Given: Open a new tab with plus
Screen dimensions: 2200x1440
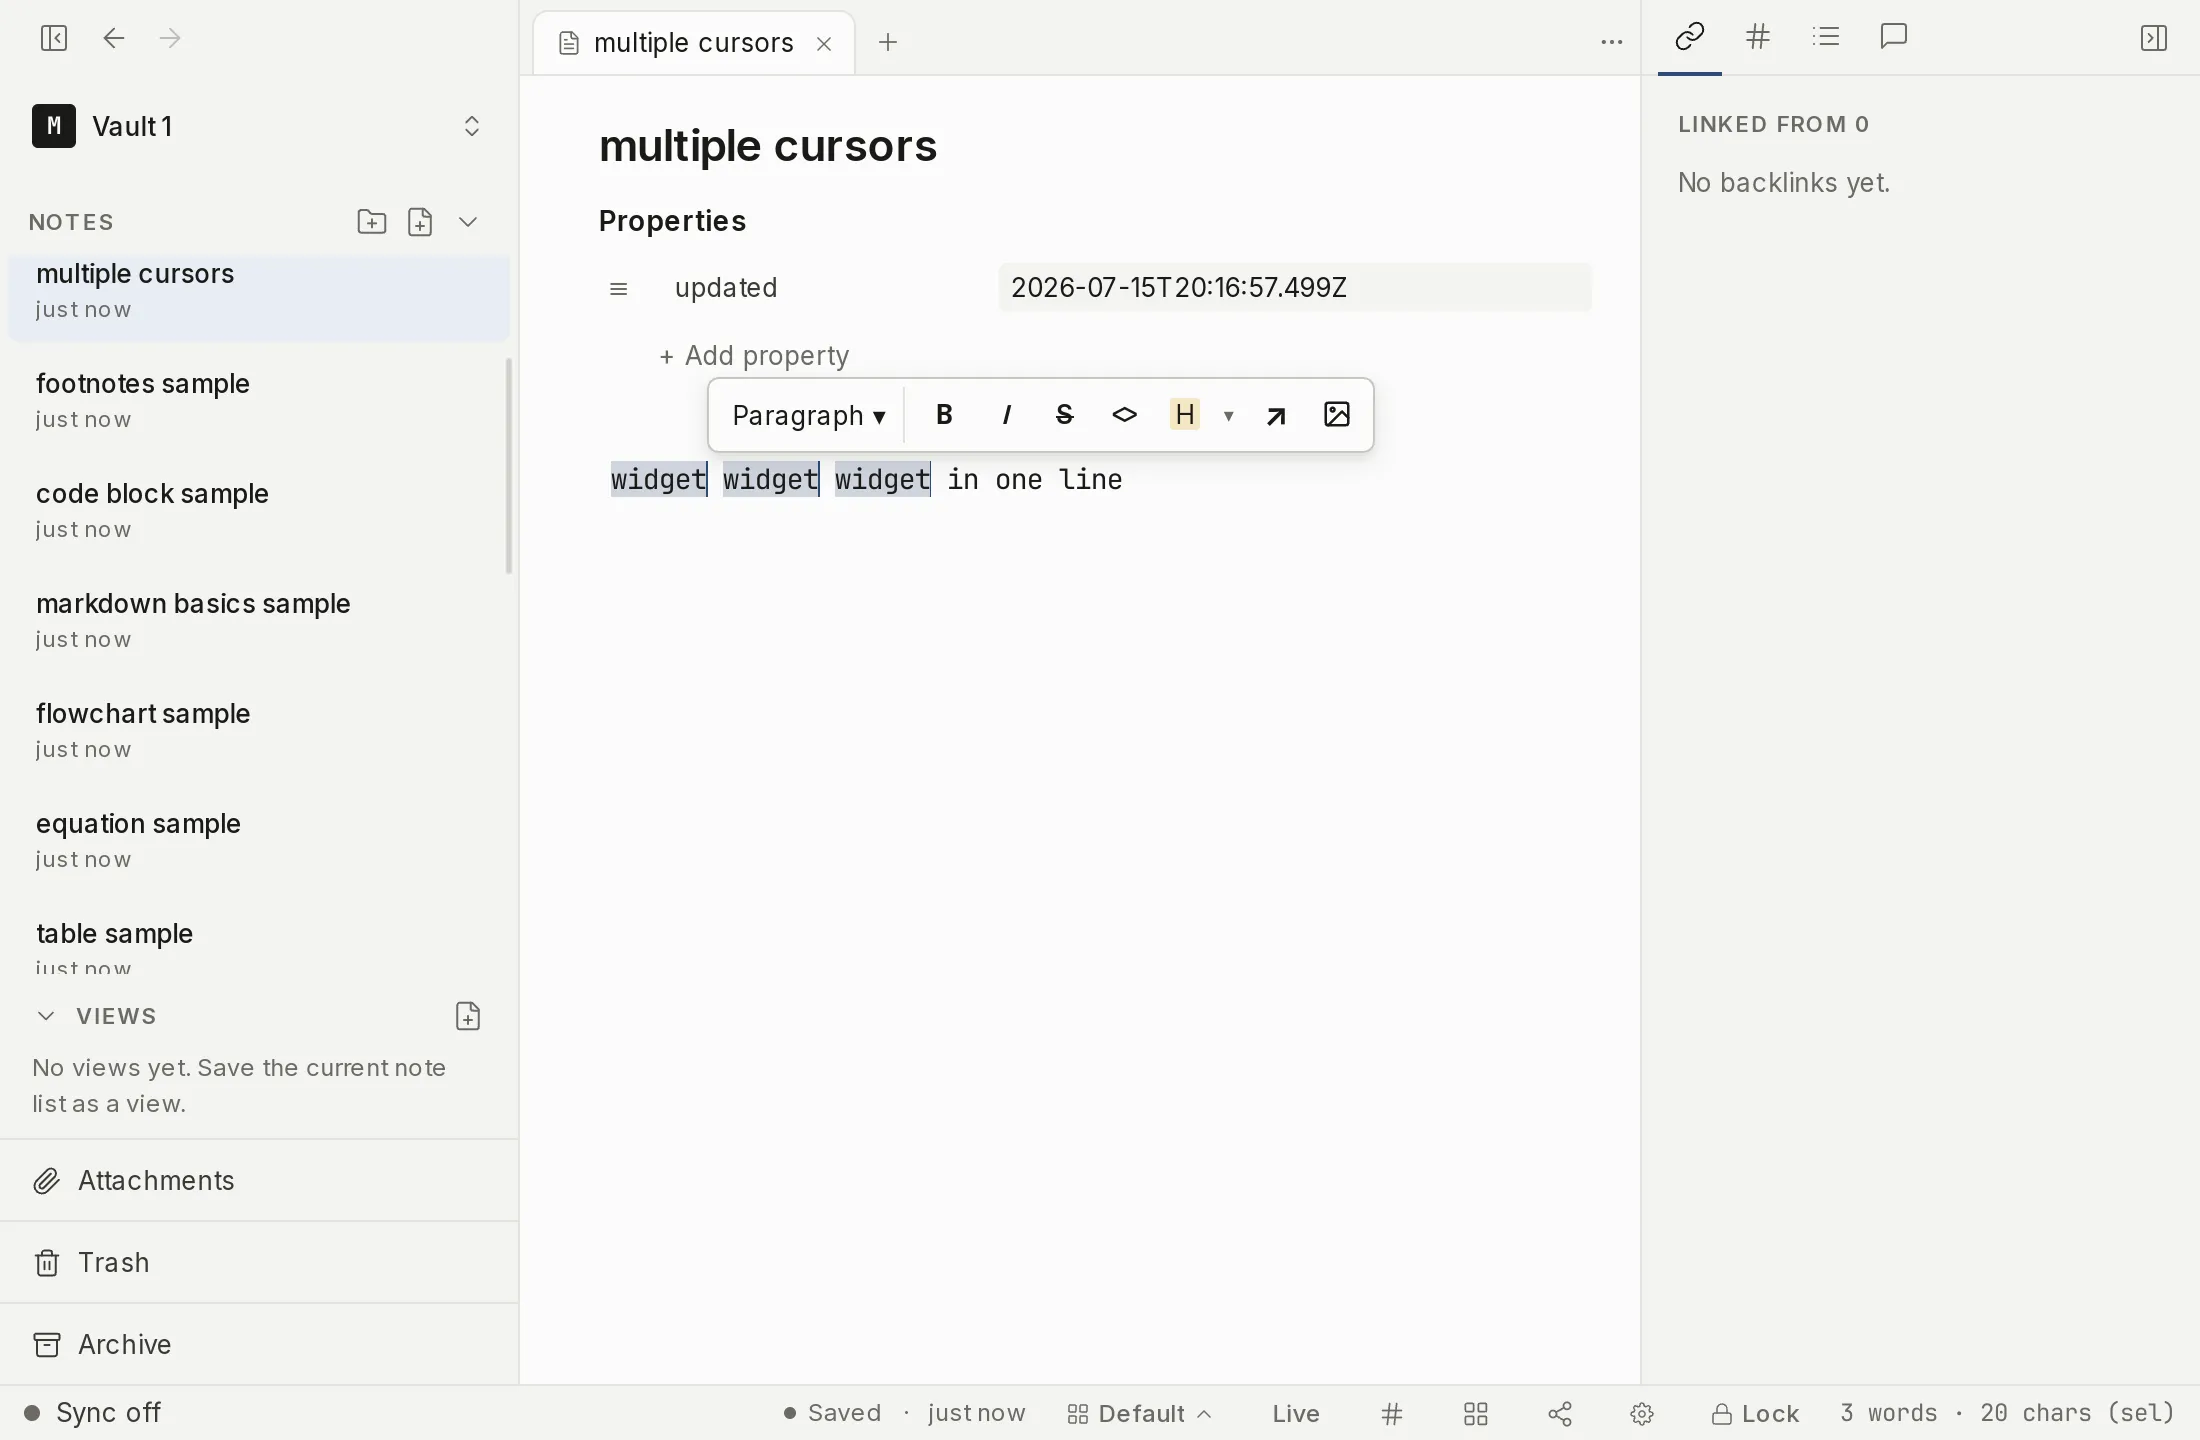Looking at the screenshot, I should point(888,42).
